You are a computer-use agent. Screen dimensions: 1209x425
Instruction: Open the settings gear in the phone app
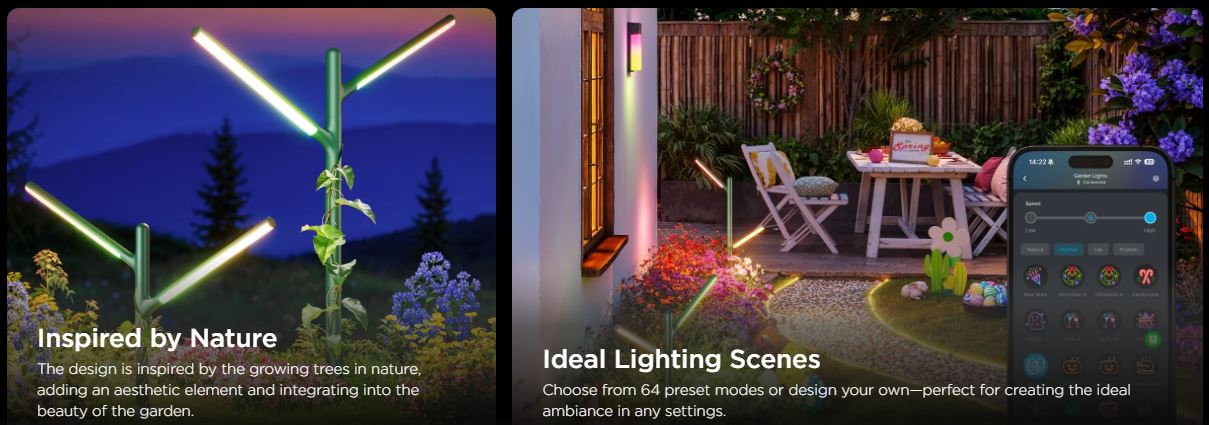1156,178
